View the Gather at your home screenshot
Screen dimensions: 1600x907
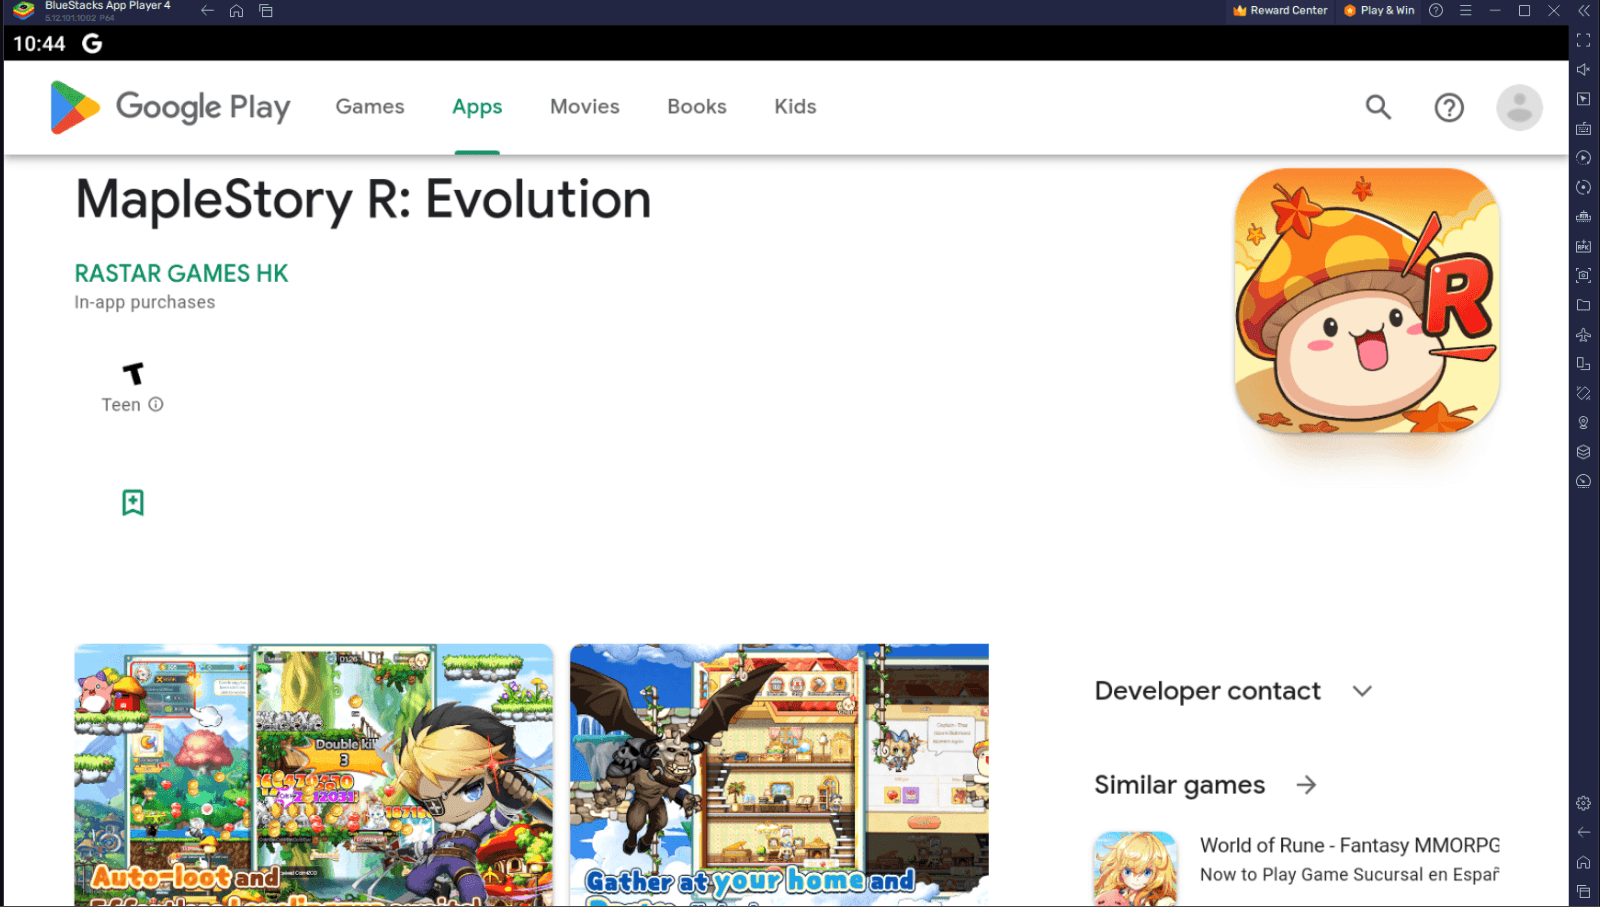[x=779, y=775]
